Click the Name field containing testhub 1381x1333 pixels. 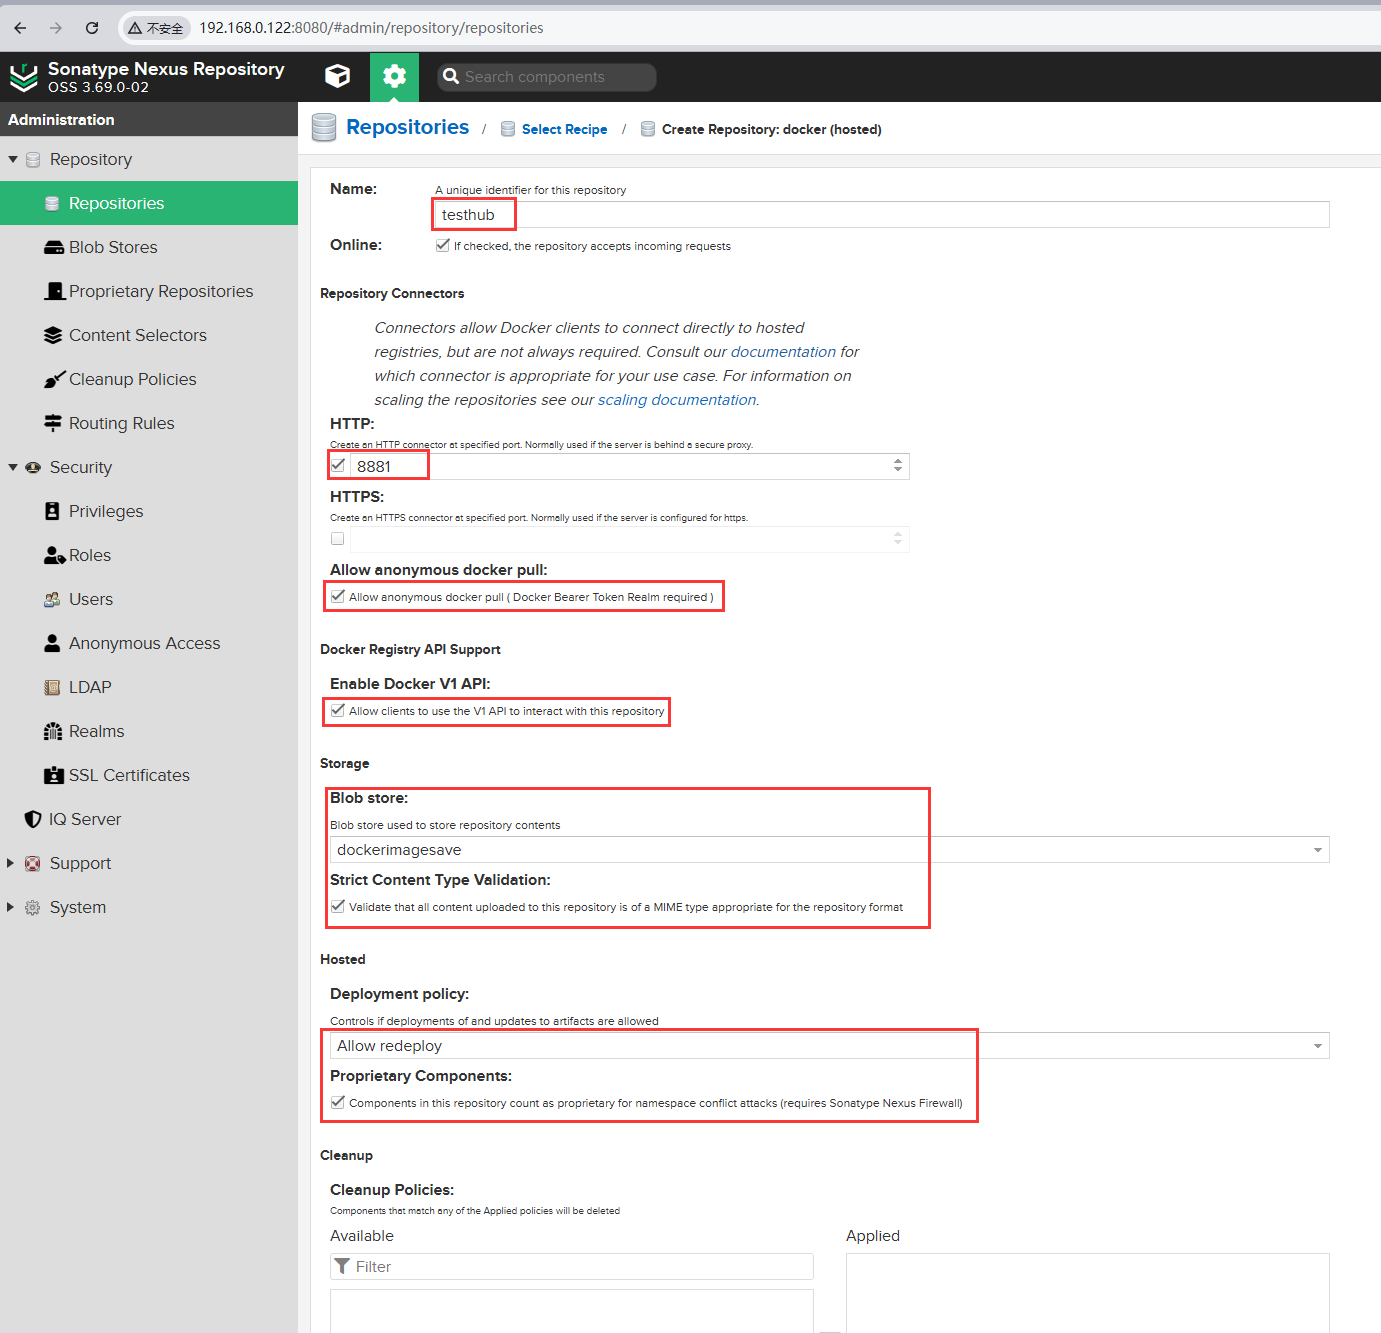click(882, 215)
